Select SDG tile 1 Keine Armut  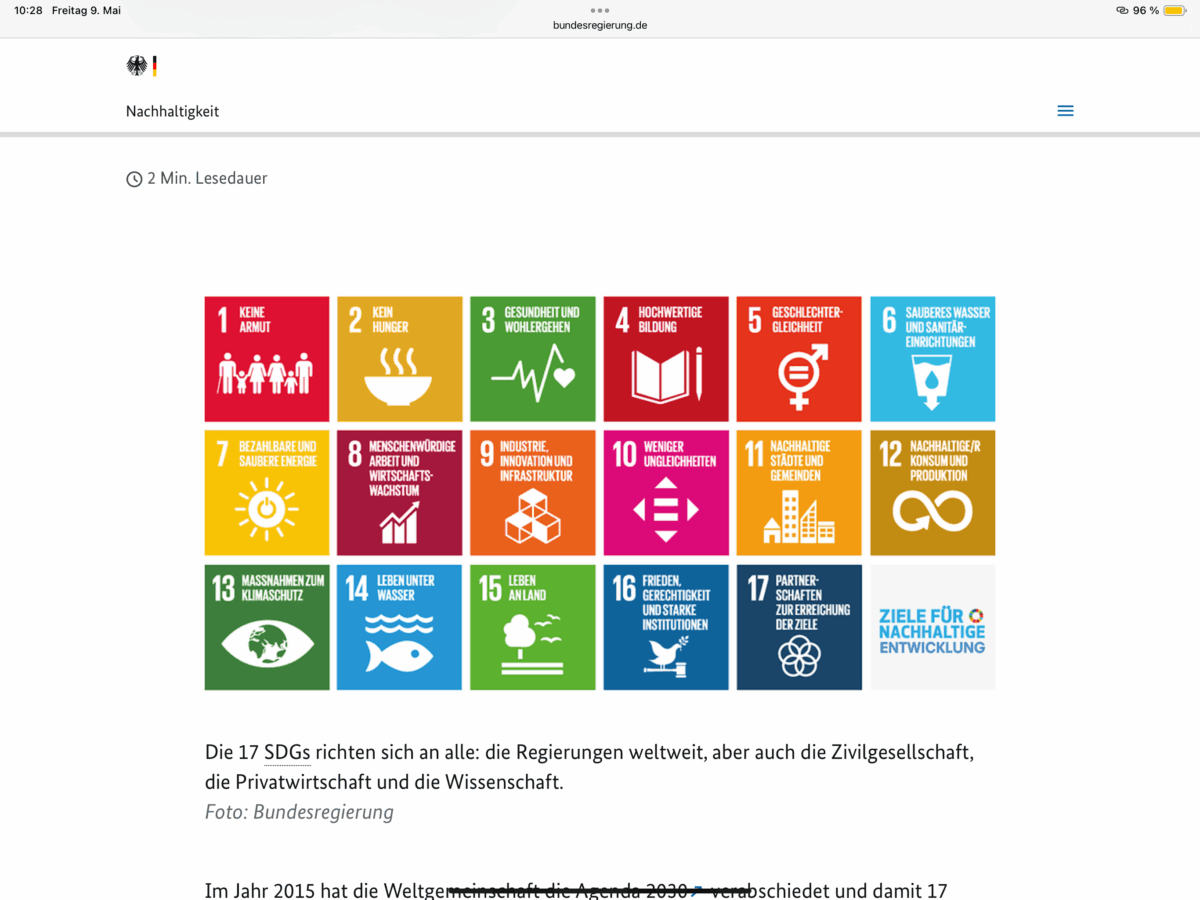[x=267, y=359]
